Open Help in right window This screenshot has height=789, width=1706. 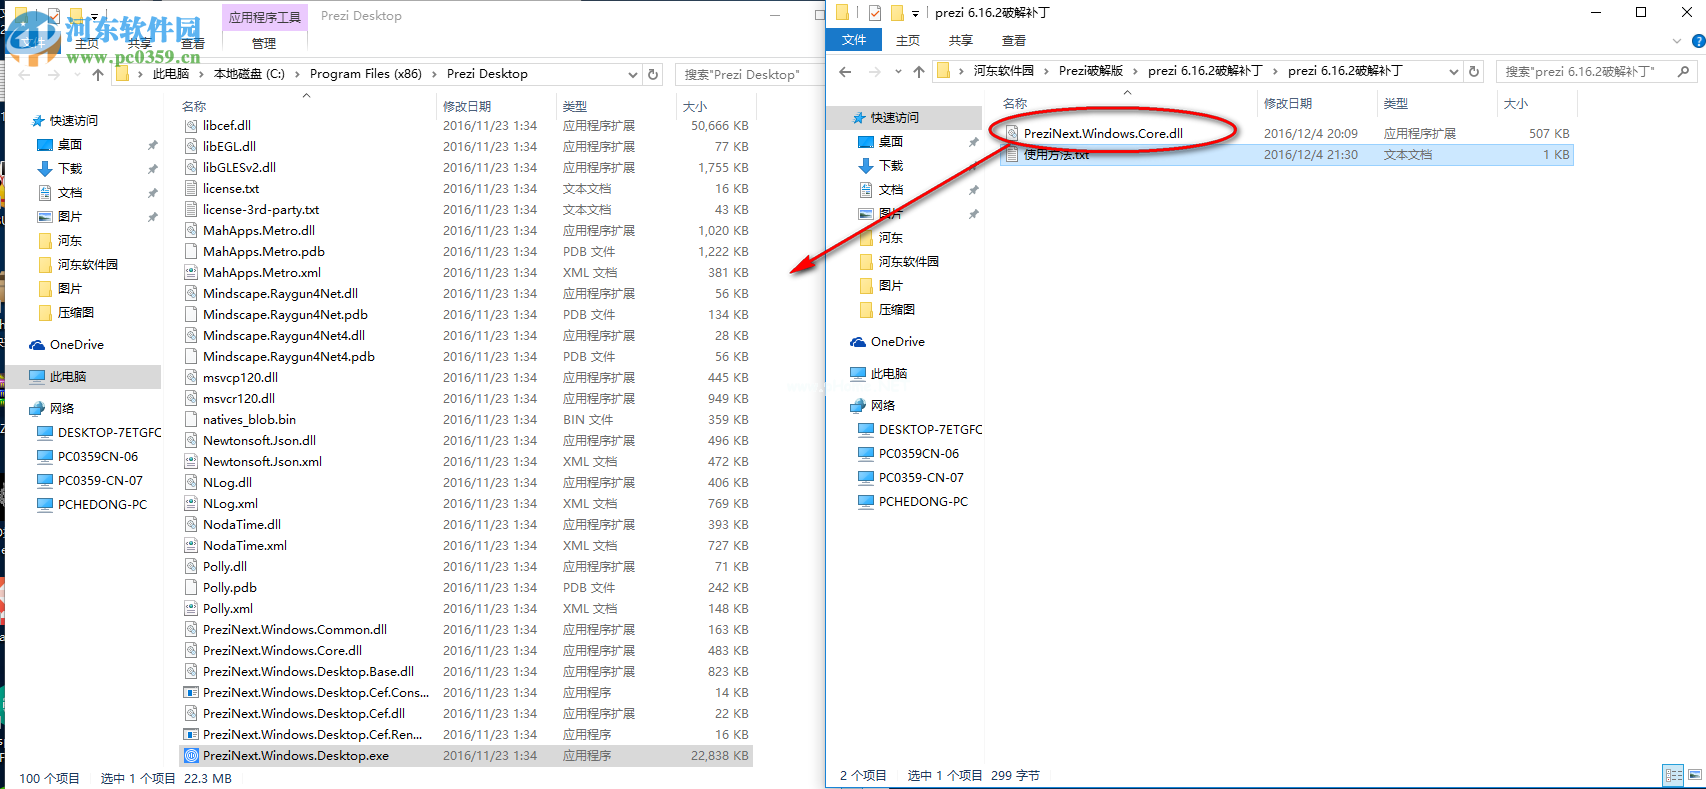pyautogui.click(x=1697, y=41)
